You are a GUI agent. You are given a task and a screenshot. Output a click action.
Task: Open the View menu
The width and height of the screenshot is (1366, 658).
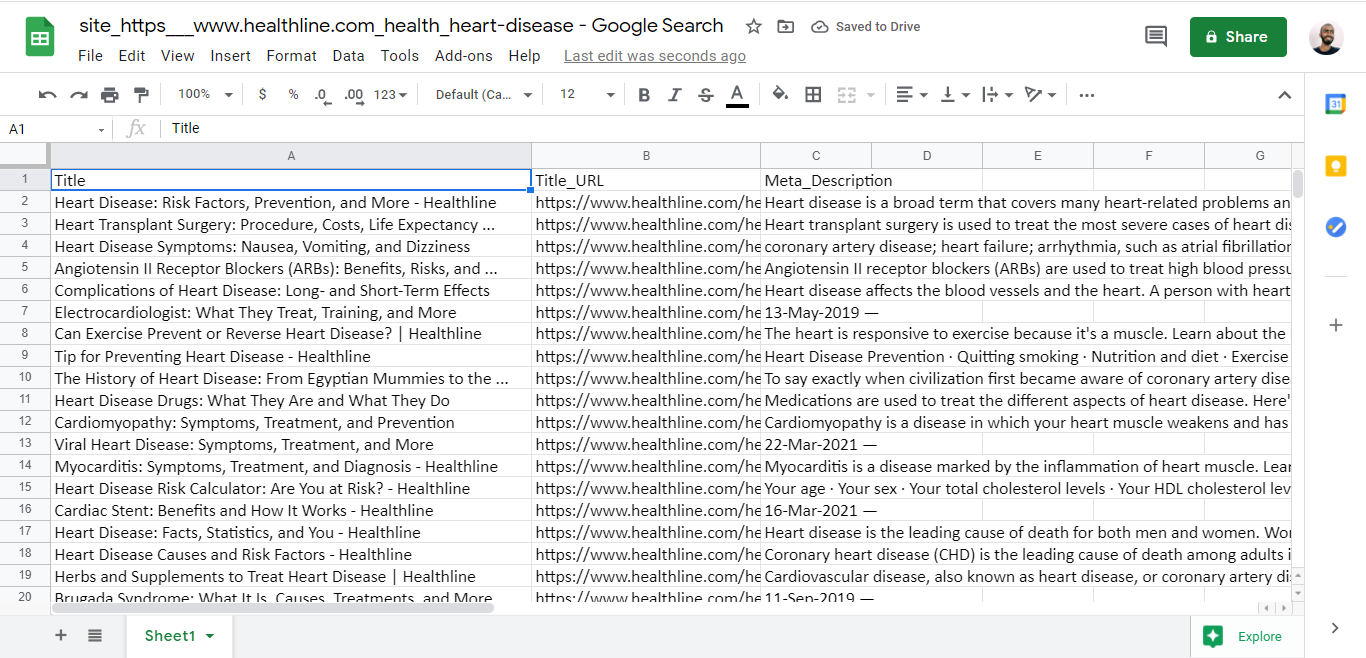pos(177,56)
